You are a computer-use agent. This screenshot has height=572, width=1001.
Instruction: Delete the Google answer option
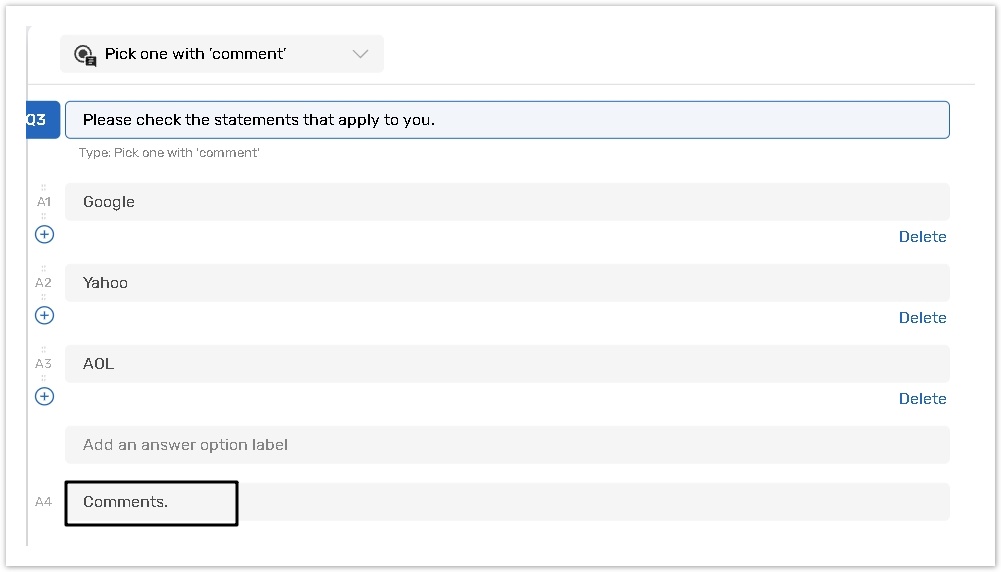922,237
